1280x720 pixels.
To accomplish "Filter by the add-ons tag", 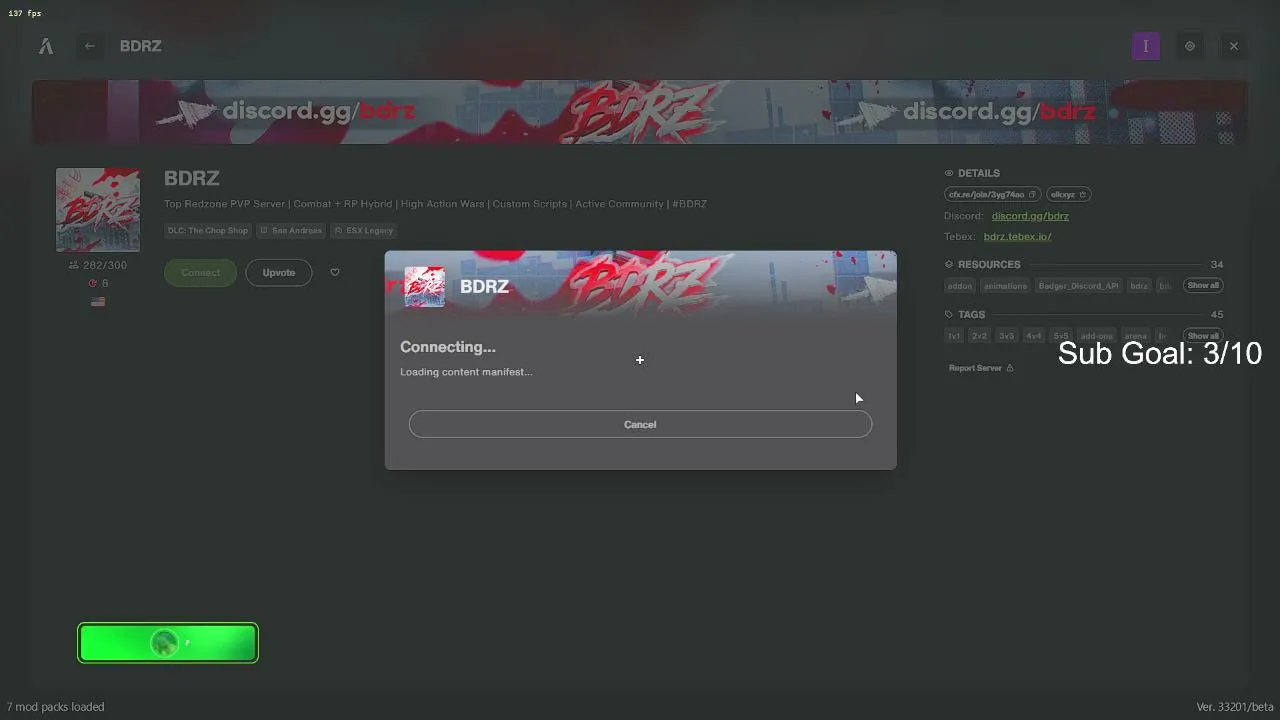I will click(1096, 336).
